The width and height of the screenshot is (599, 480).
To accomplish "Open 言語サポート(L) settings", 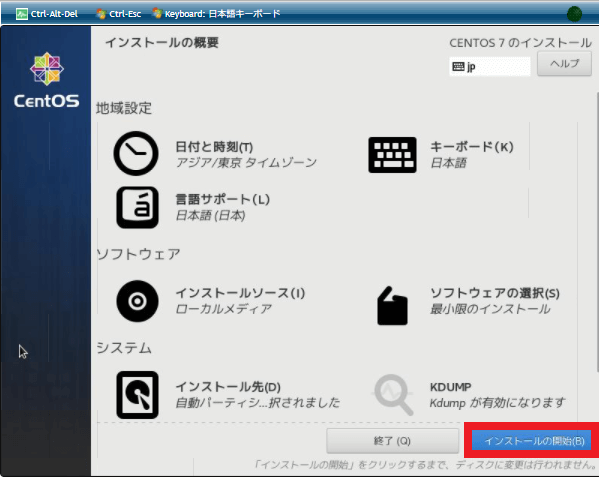I will point(222,199).
